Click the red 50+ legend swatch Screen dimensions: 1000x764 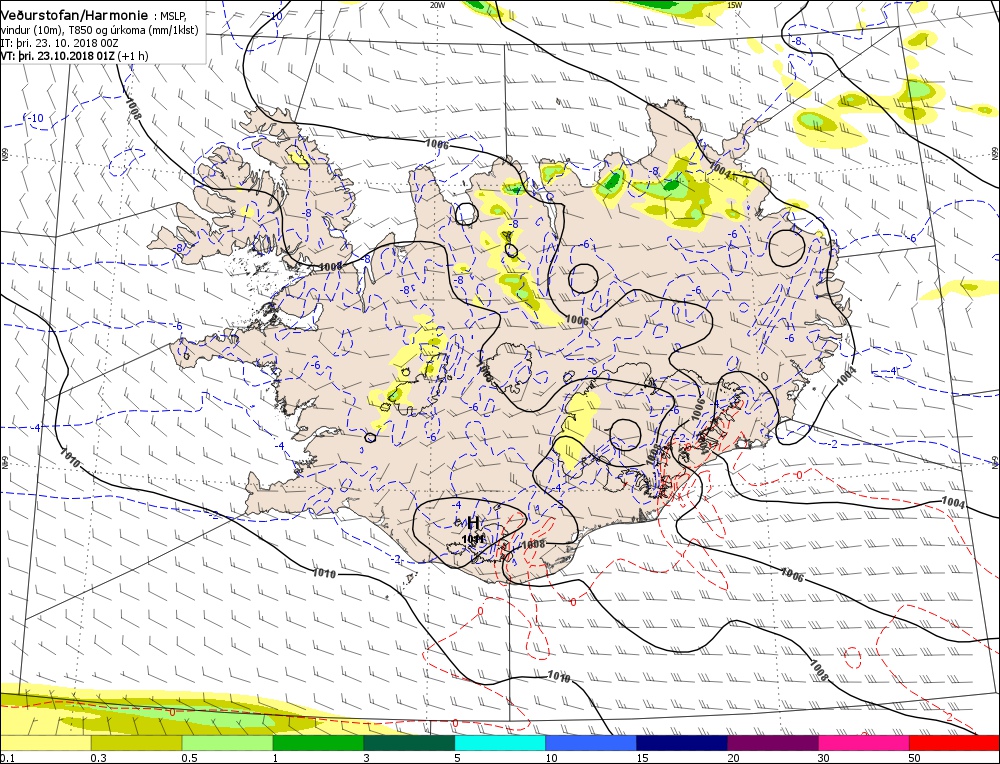click(x=954, y=743)
